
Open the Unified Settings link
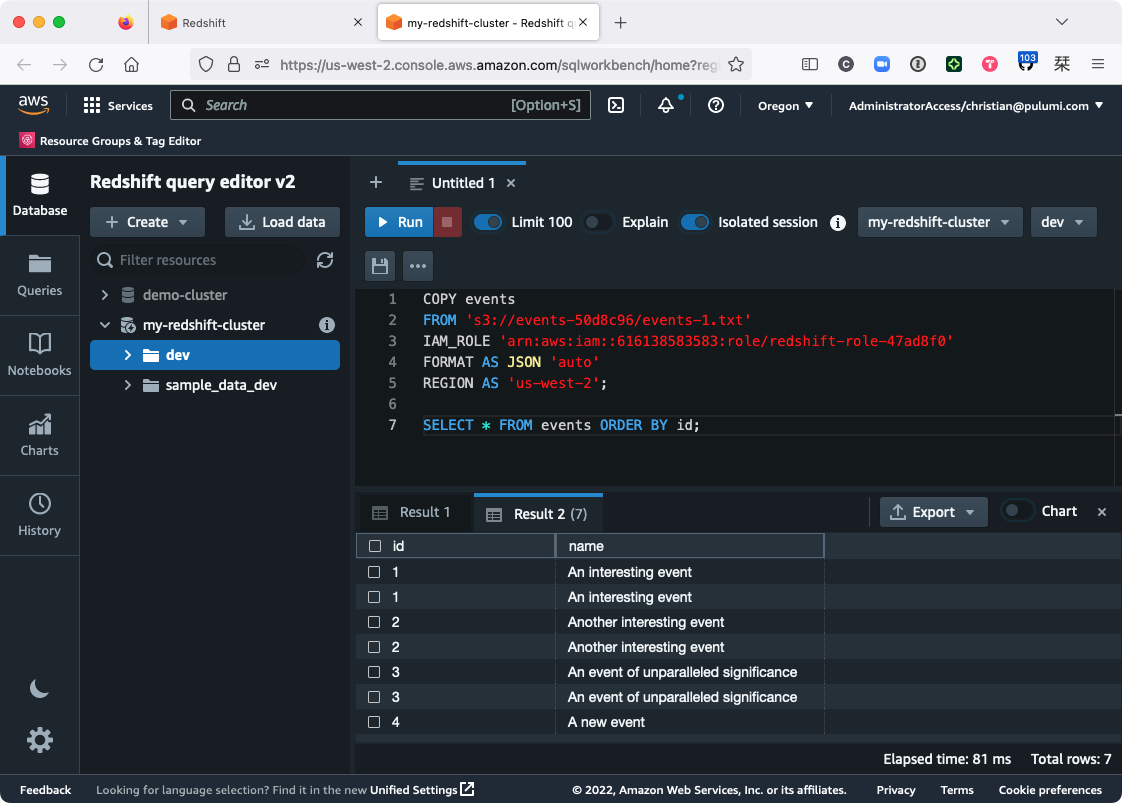[421, 789]
